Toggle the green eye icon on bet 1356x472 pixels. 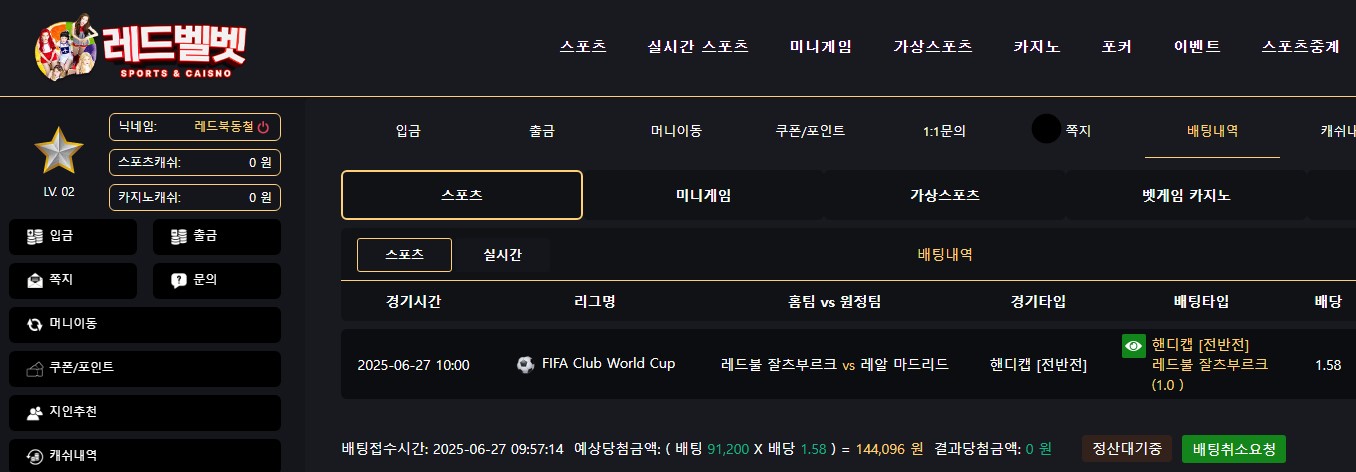[1134, 346]
